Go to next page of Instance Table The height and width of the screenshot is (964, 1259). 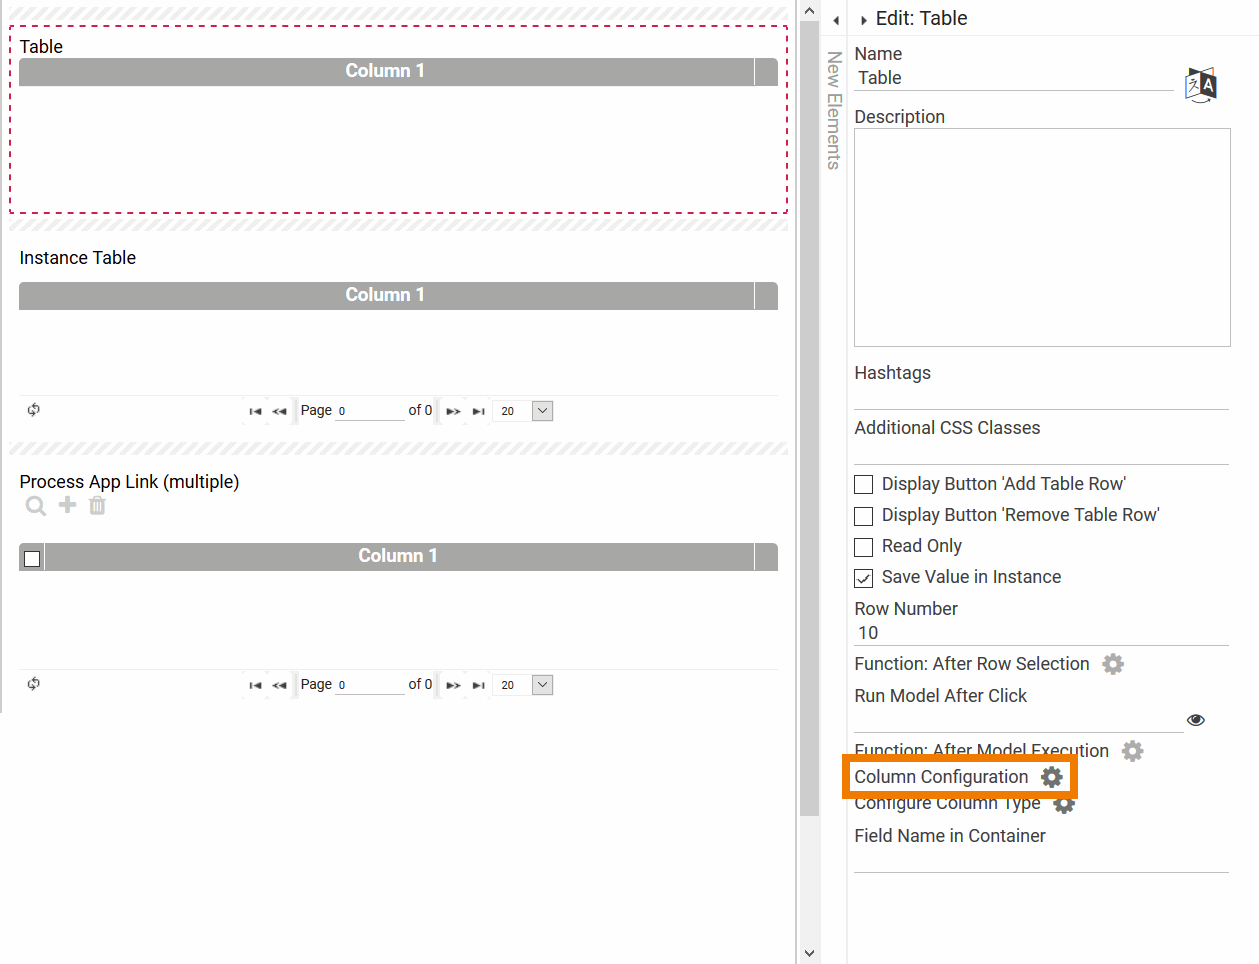[453, 411]
